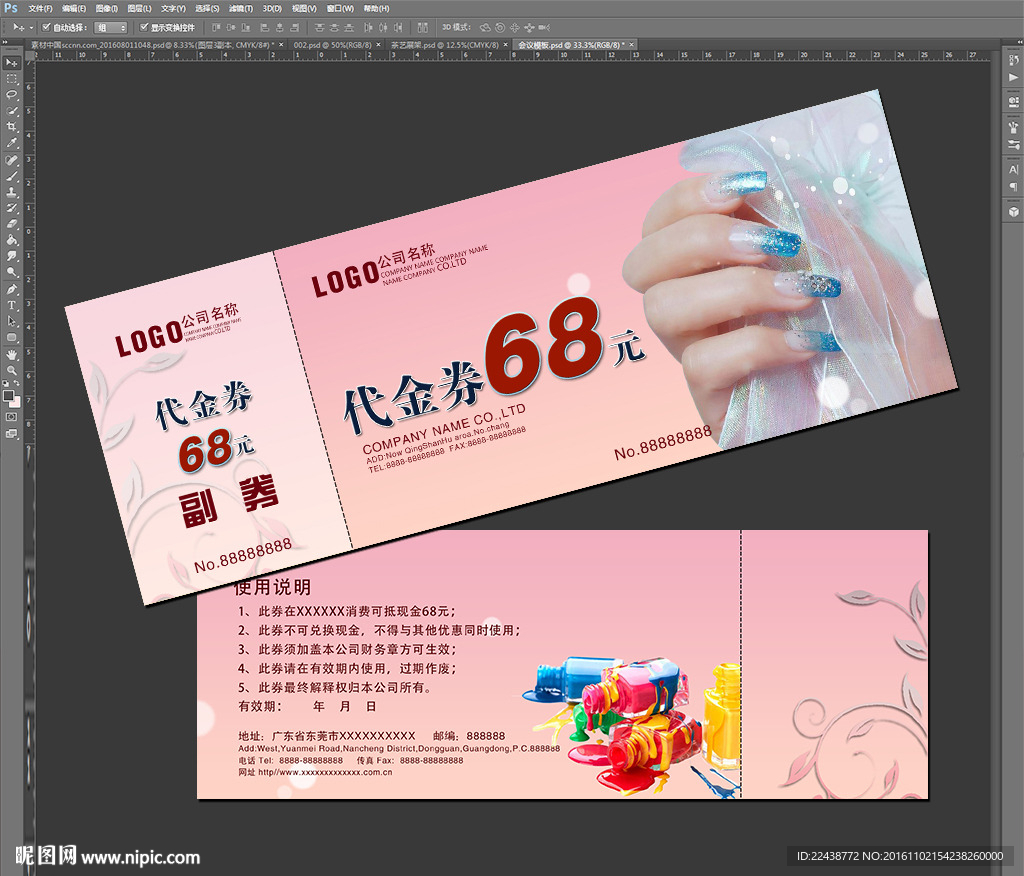The image size is (1024, 876).
Task: Select the Paint Bucket tool
Action: [12, 240]
